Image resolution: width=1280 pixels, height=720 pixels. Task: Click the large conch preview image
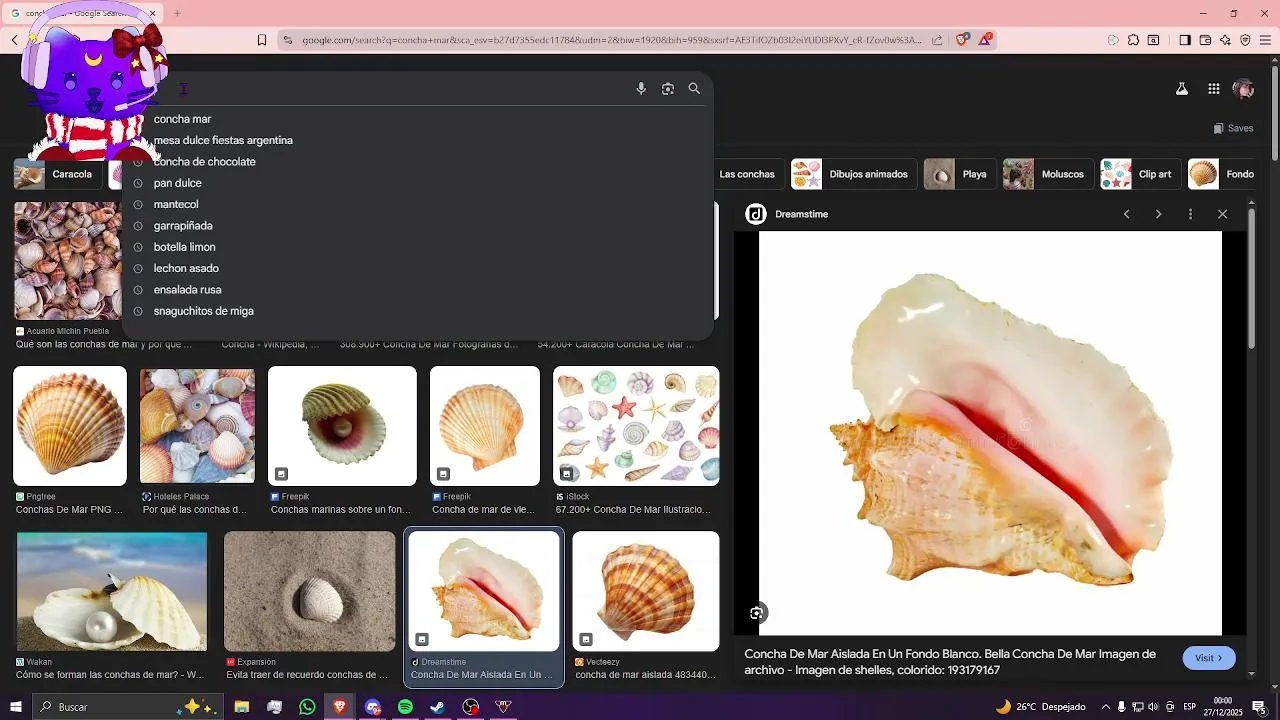point(990,433)
